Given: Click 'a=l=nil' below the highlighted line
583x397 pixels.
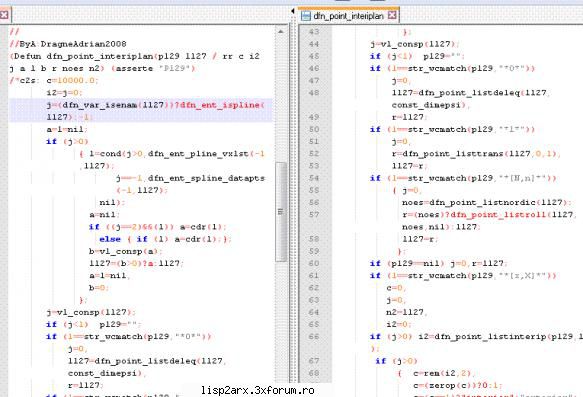Looking at the screenshot, I should click(67, 129).
